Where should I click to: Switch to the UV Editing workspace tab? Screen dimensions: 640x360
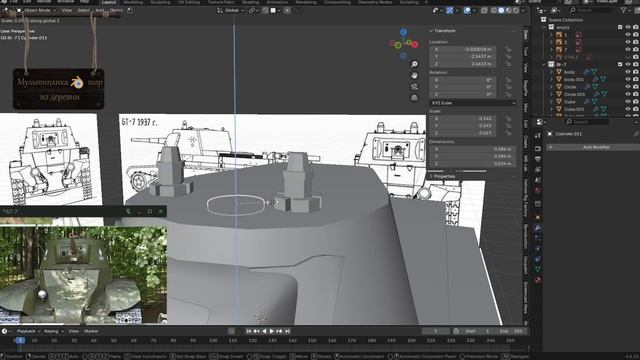tap(188, 2)
